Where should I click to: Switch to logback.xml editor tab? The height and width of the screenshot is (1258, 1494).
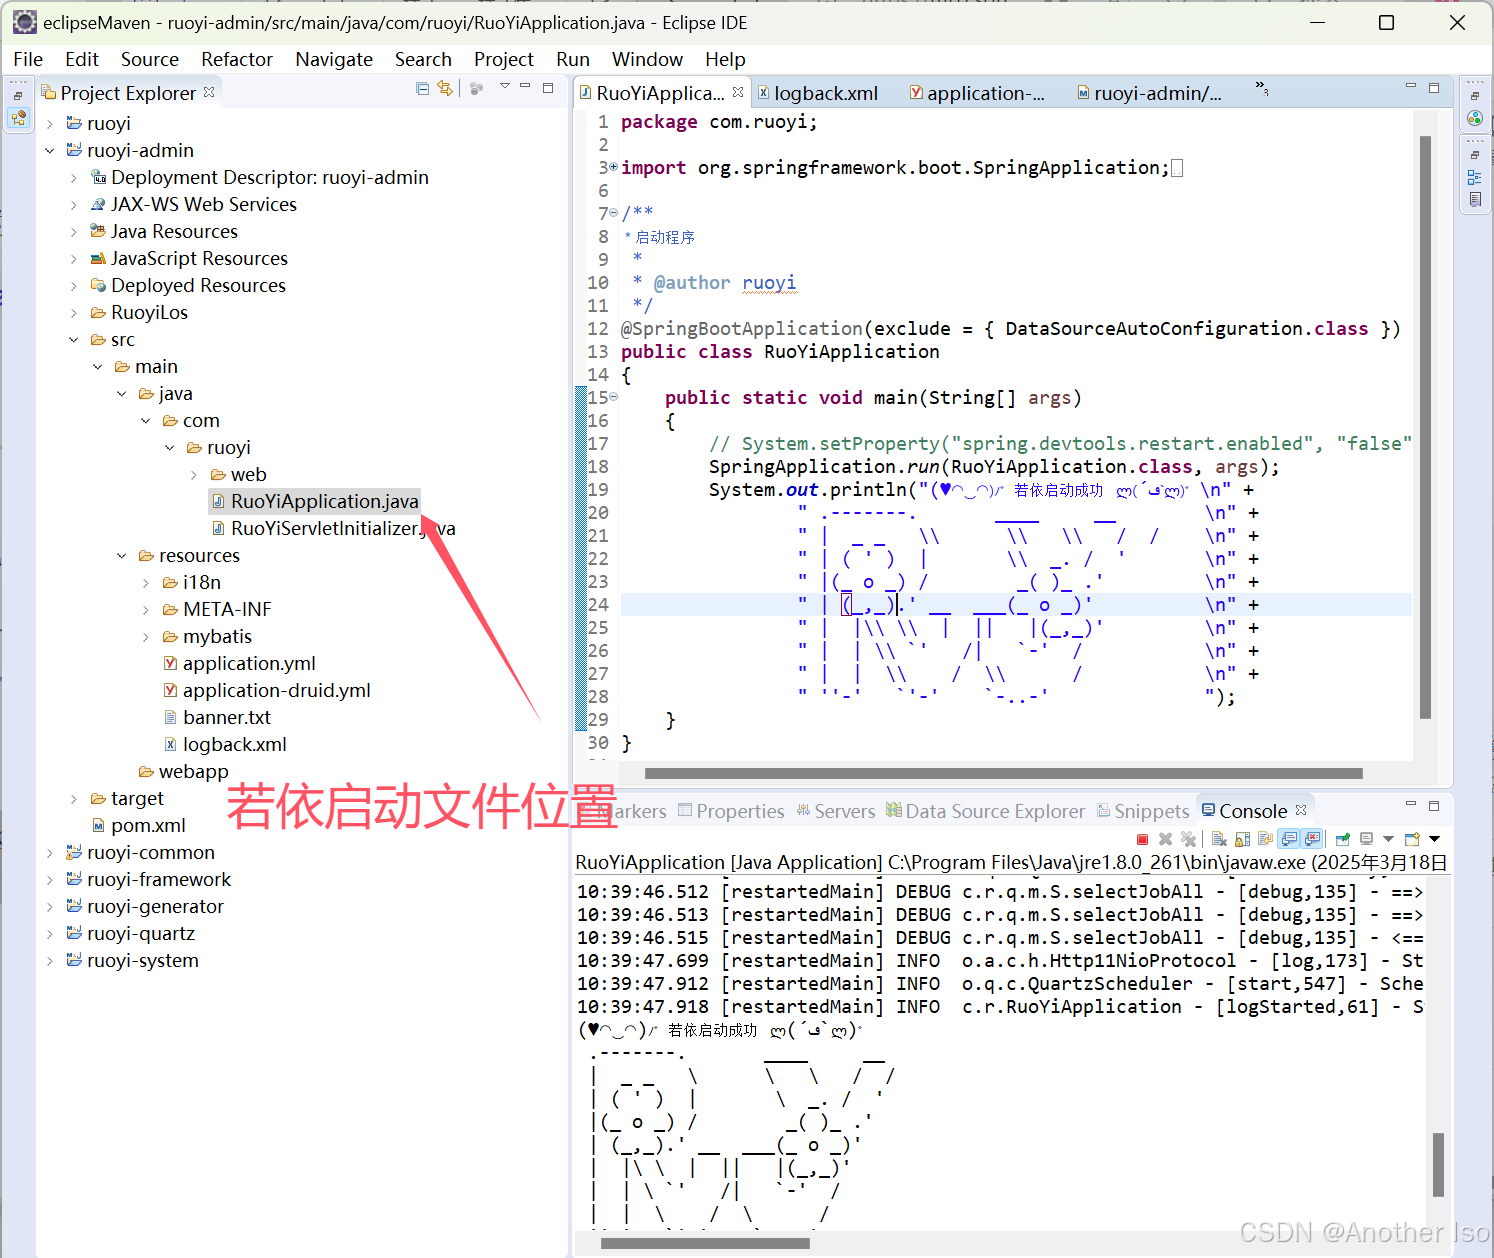818,93
